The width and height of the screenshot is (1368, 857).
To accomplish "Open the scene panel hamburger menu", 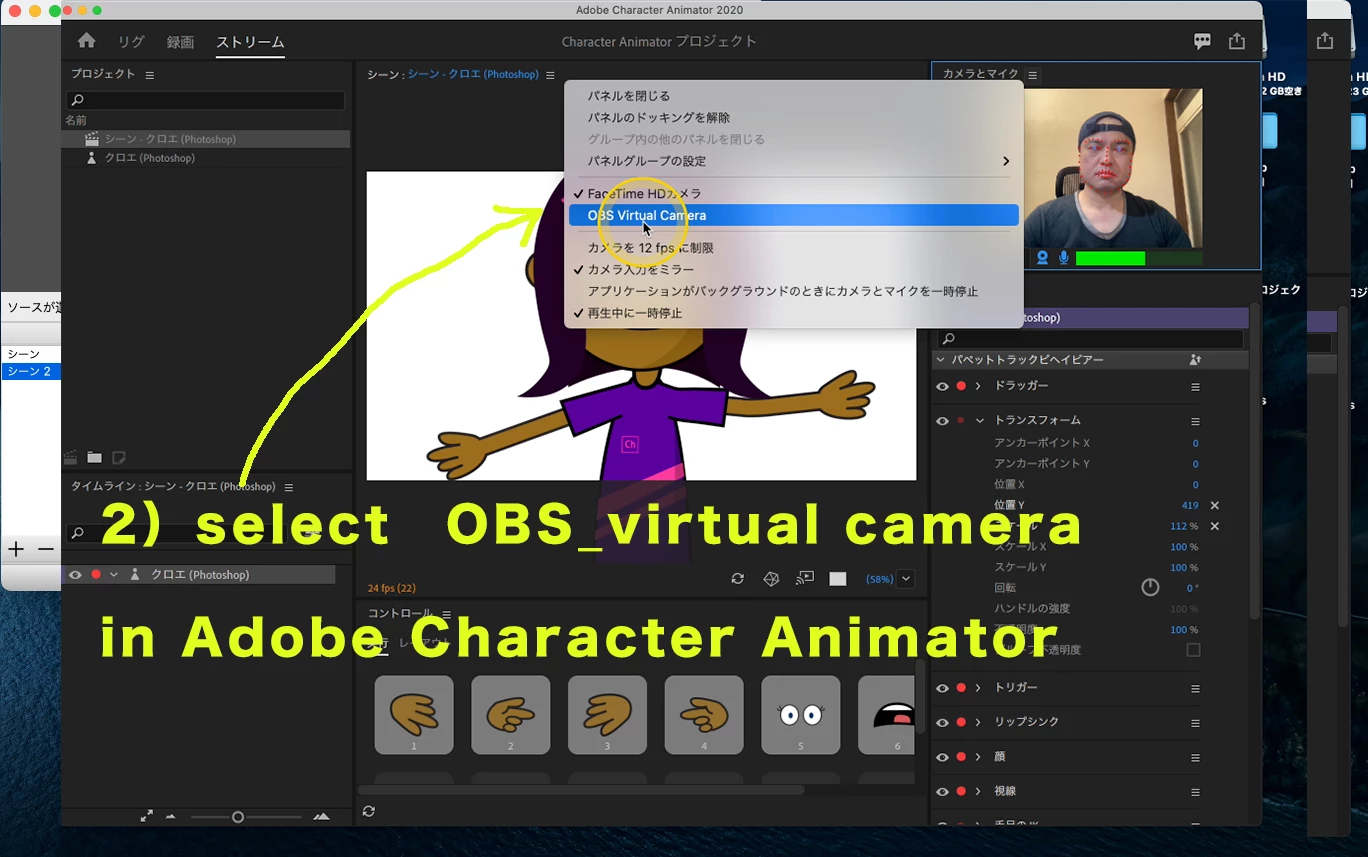I will [550, 75].
